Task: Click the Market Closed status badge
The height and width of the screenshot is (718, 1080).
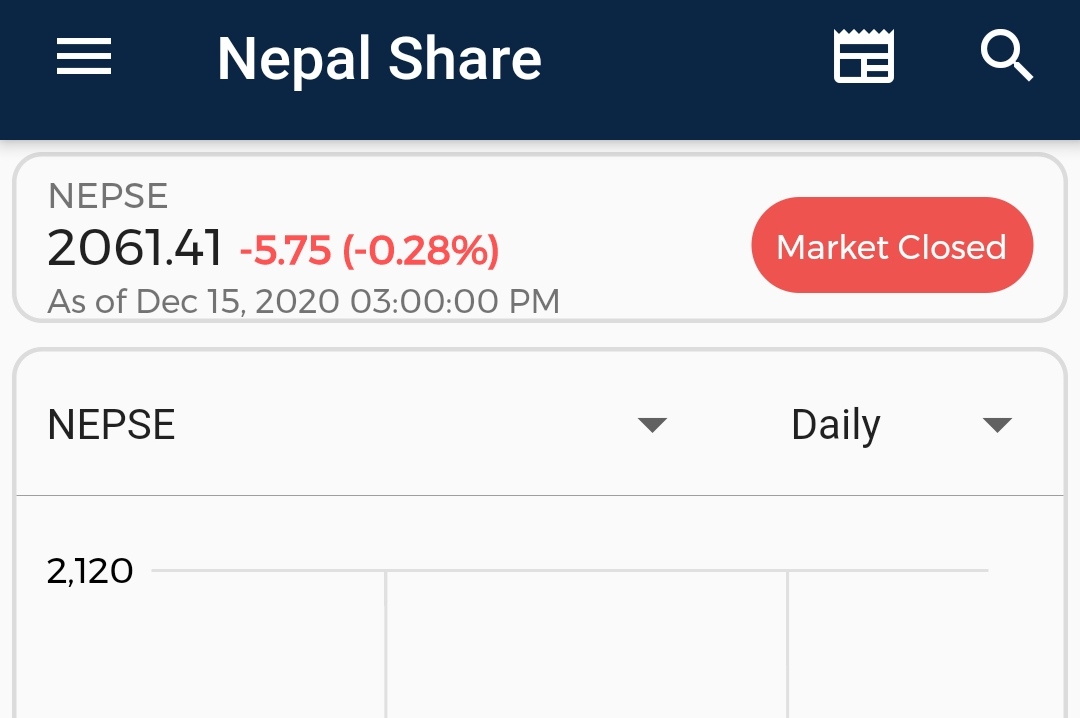Action: click(892, 245)
